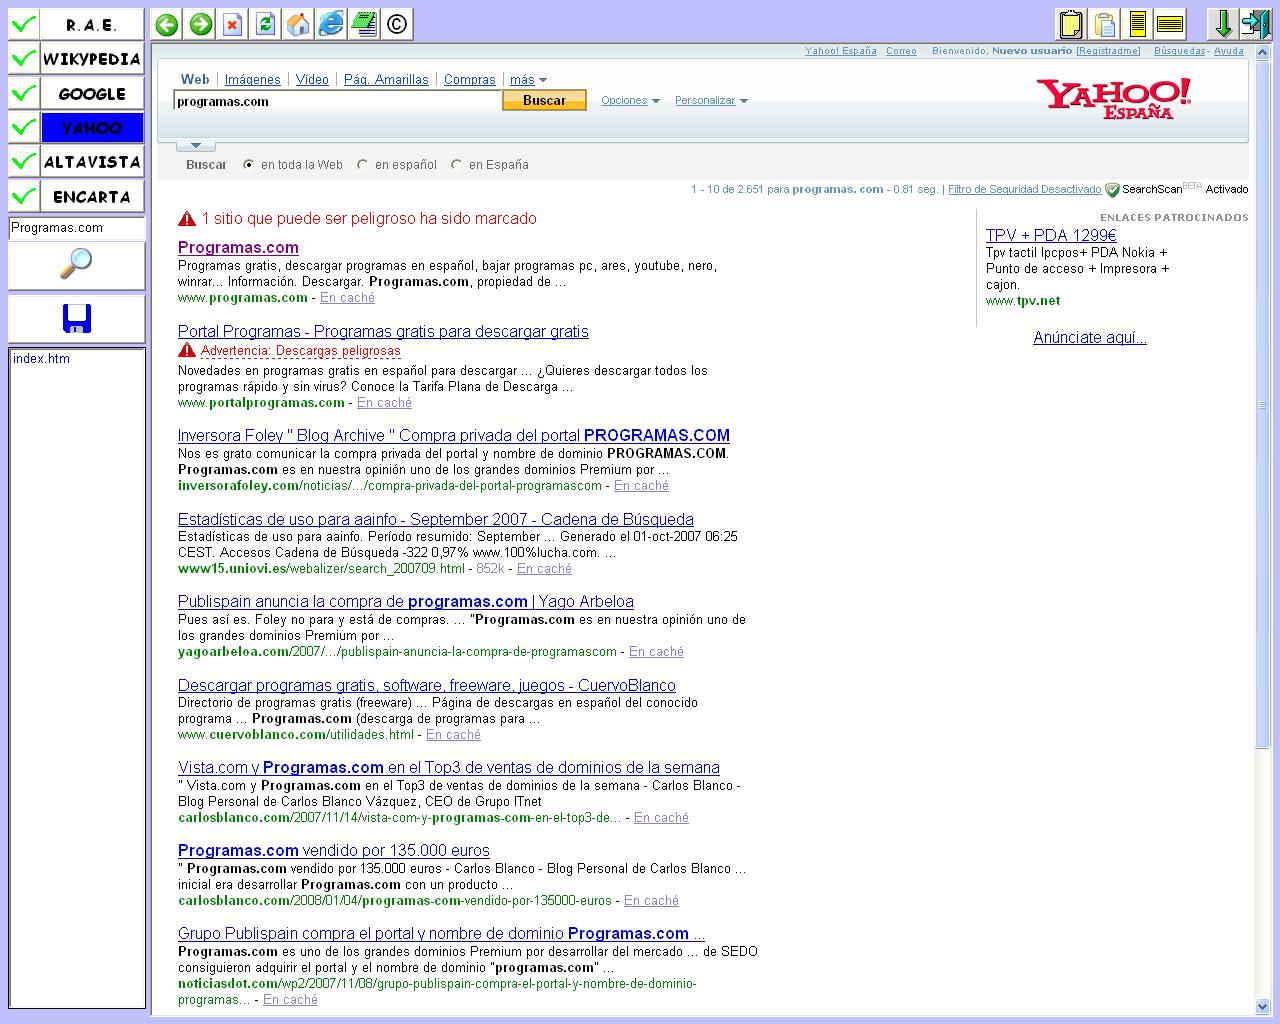Toggle the Google green checkmark
1280x1024 pixels.
24,93
